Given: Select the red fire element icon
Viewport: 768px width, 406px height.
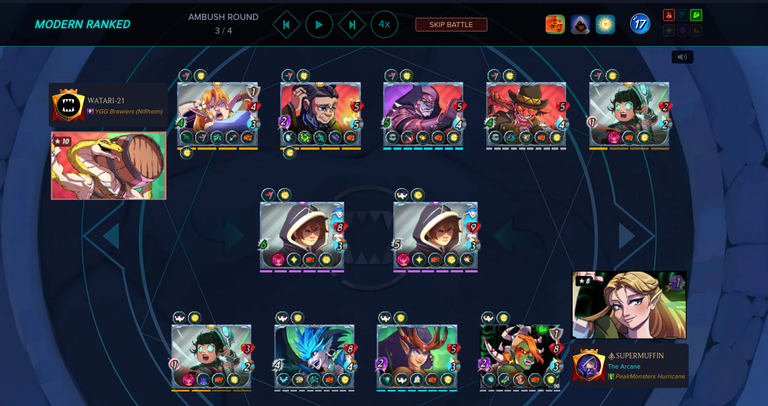Looking at the screenshot, I should (669, 15).
